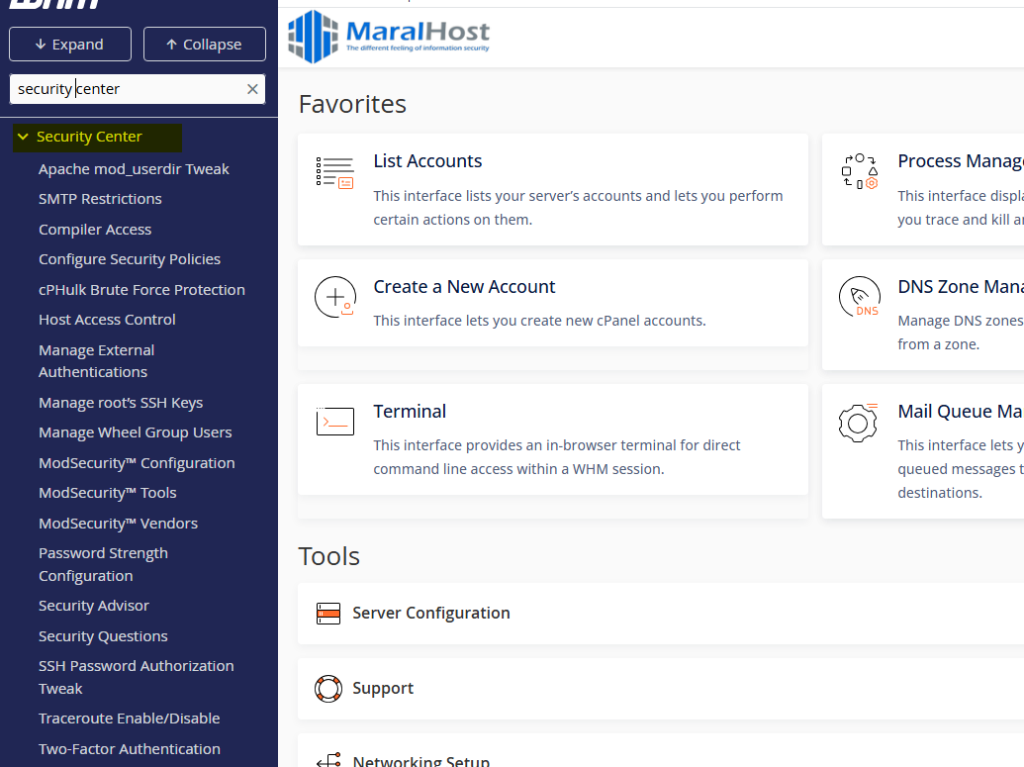This screenshot has width=1024, height=767.
Task: Expand the Support tools section
Action: point(383,688)
